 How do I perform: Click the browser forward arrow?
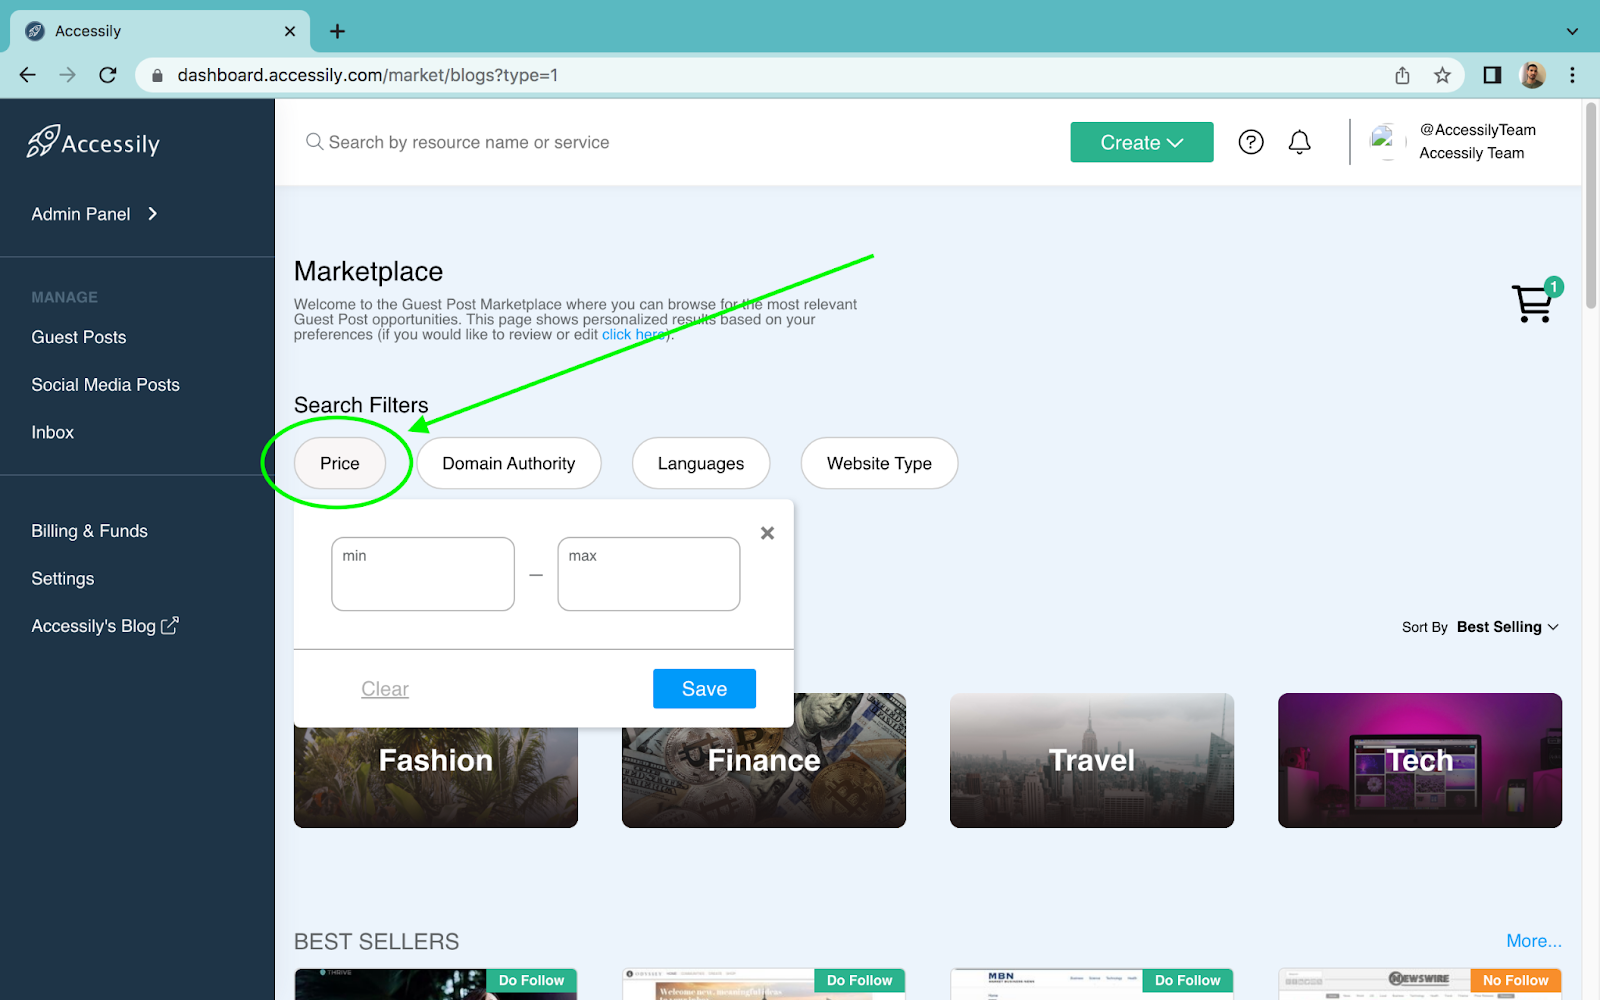pyautogui.click(x=67, y=75)
